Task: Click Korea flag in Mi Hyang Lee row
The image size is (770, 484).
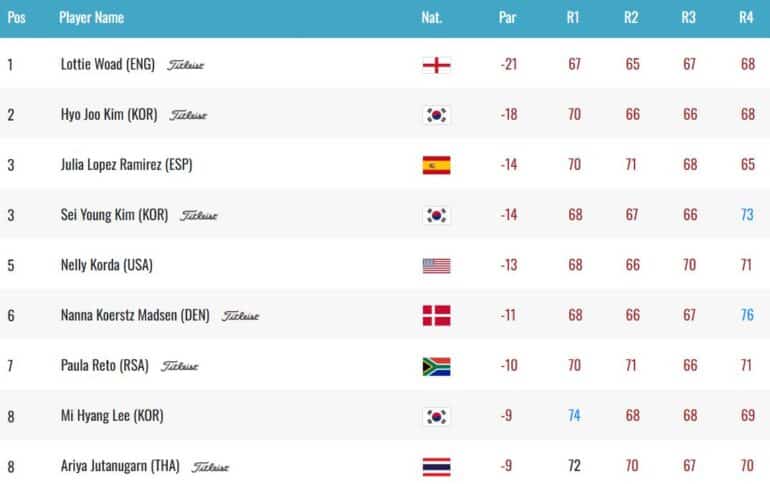Action: point(436,416)
